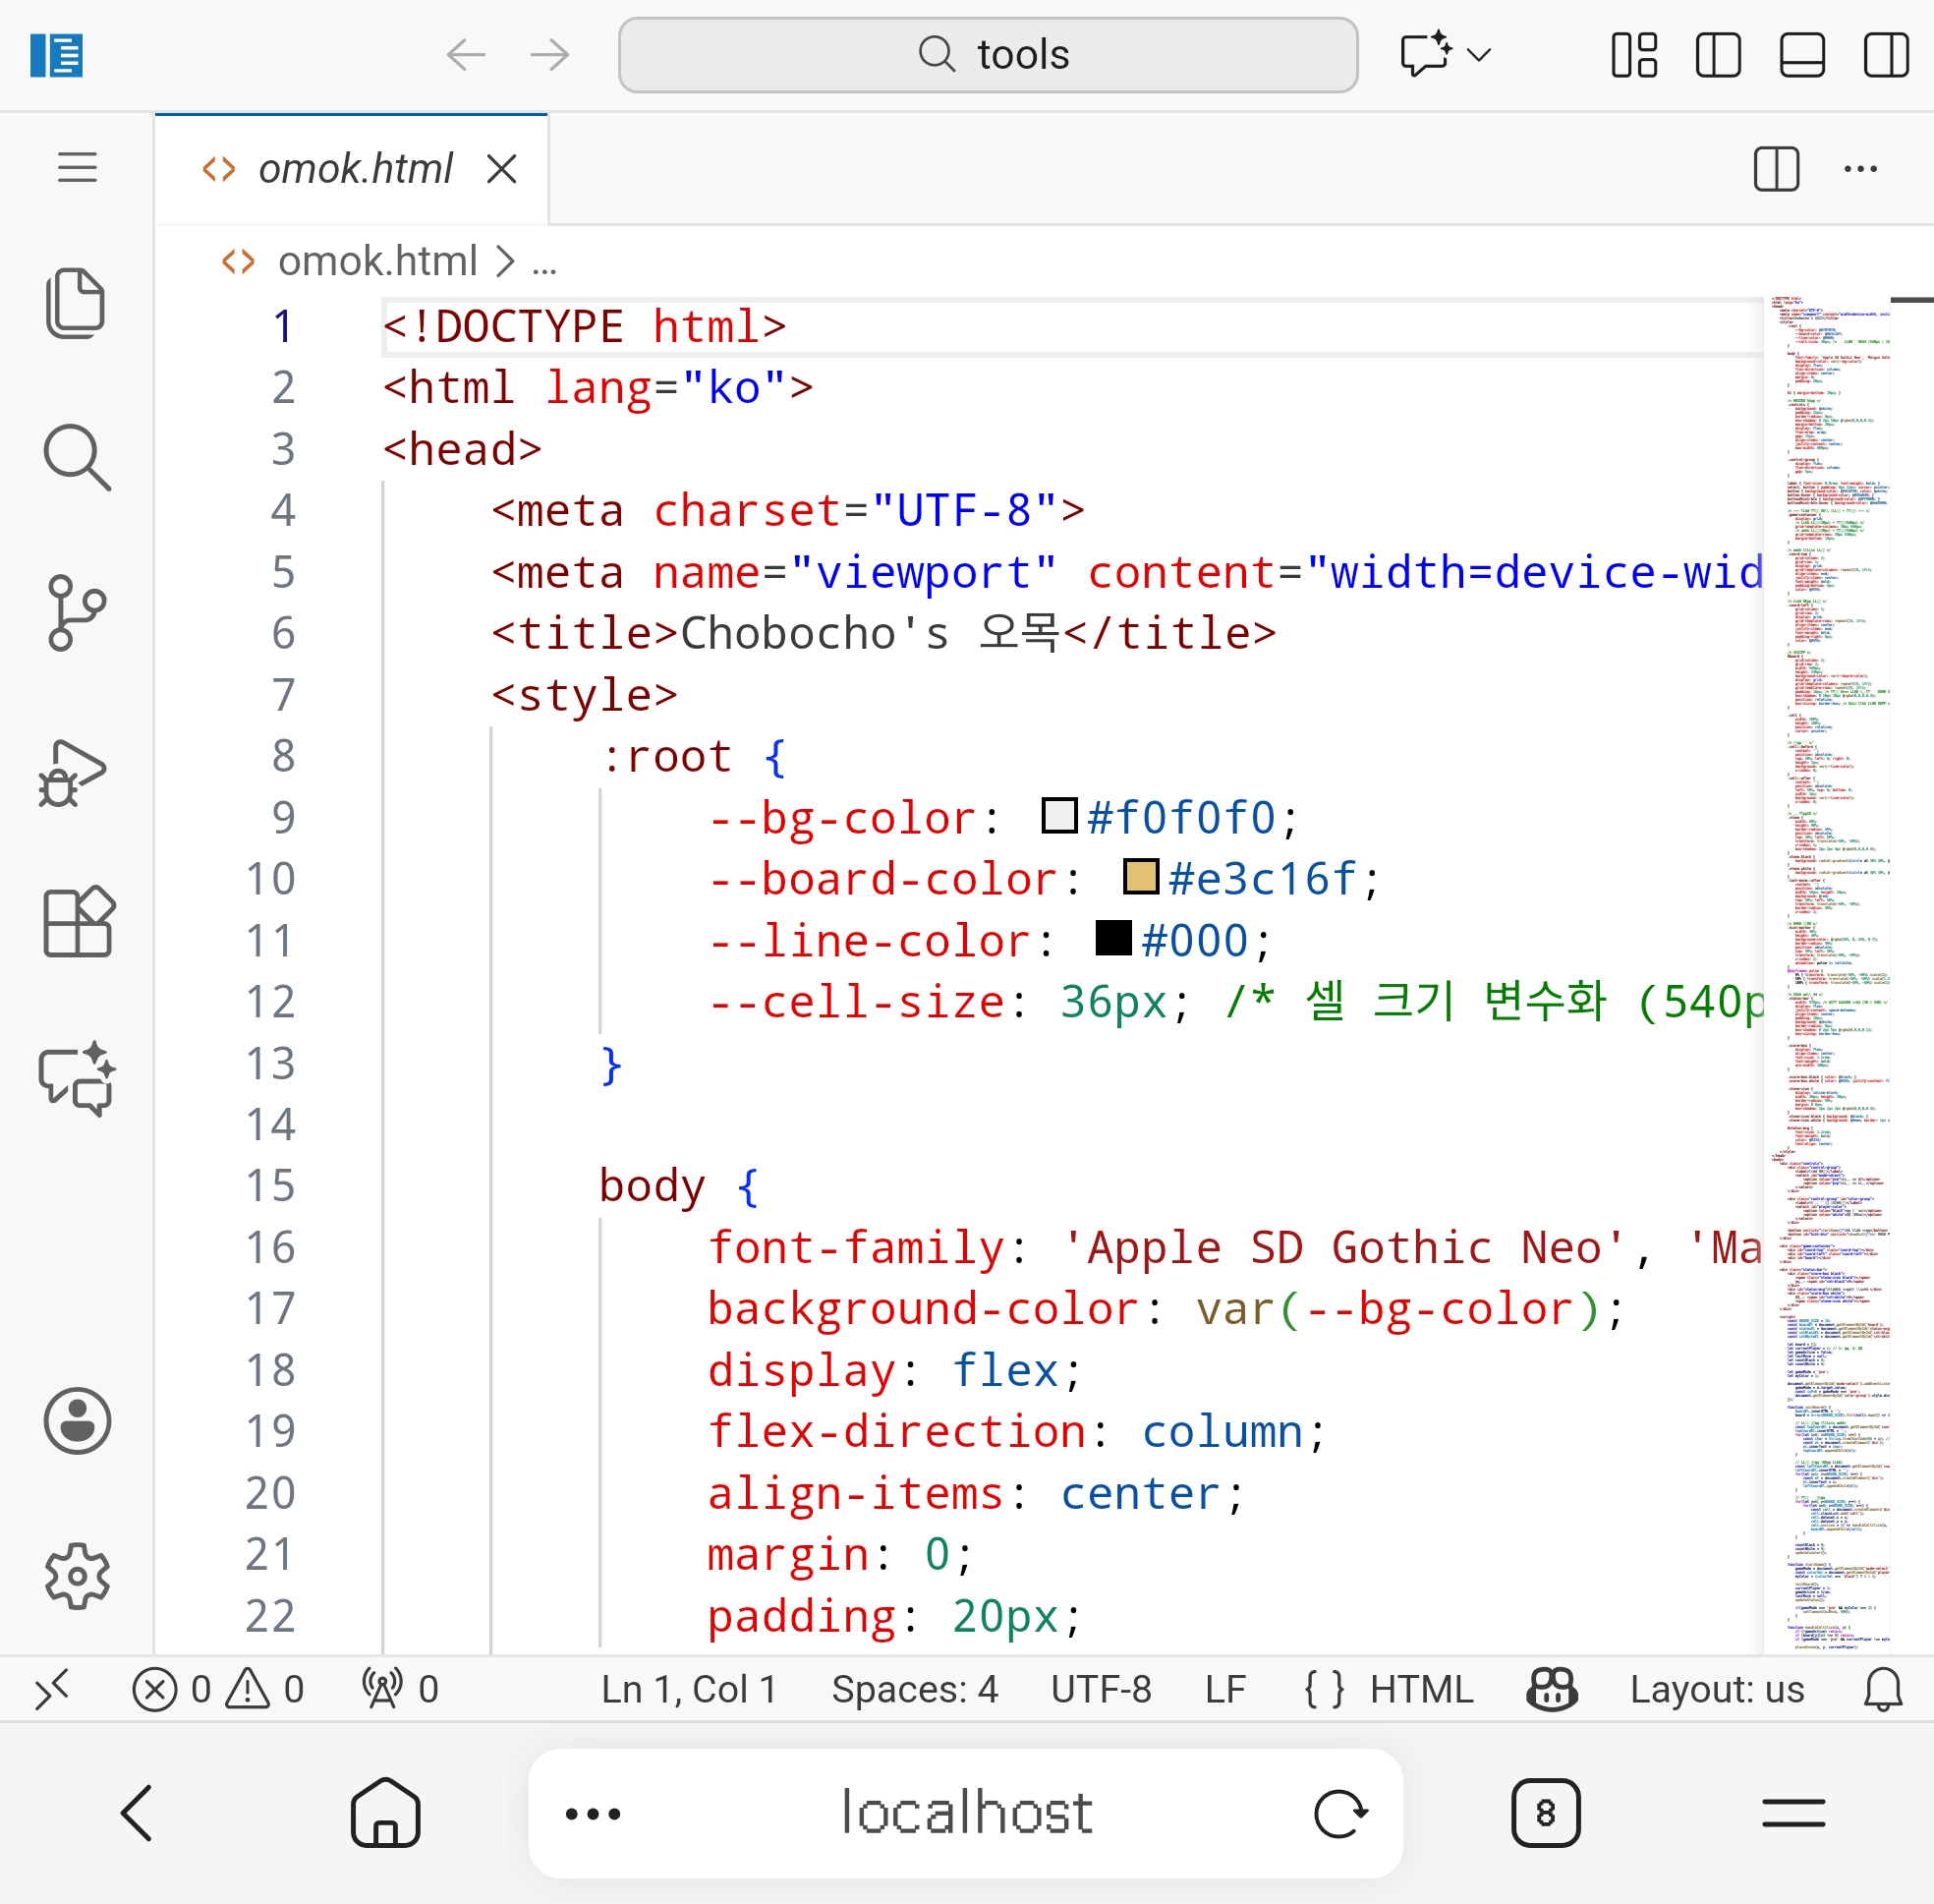Open the editor More Actions ellipsis
The height and width of the screenshot is (1904, 1934).
pos(1860,169)
